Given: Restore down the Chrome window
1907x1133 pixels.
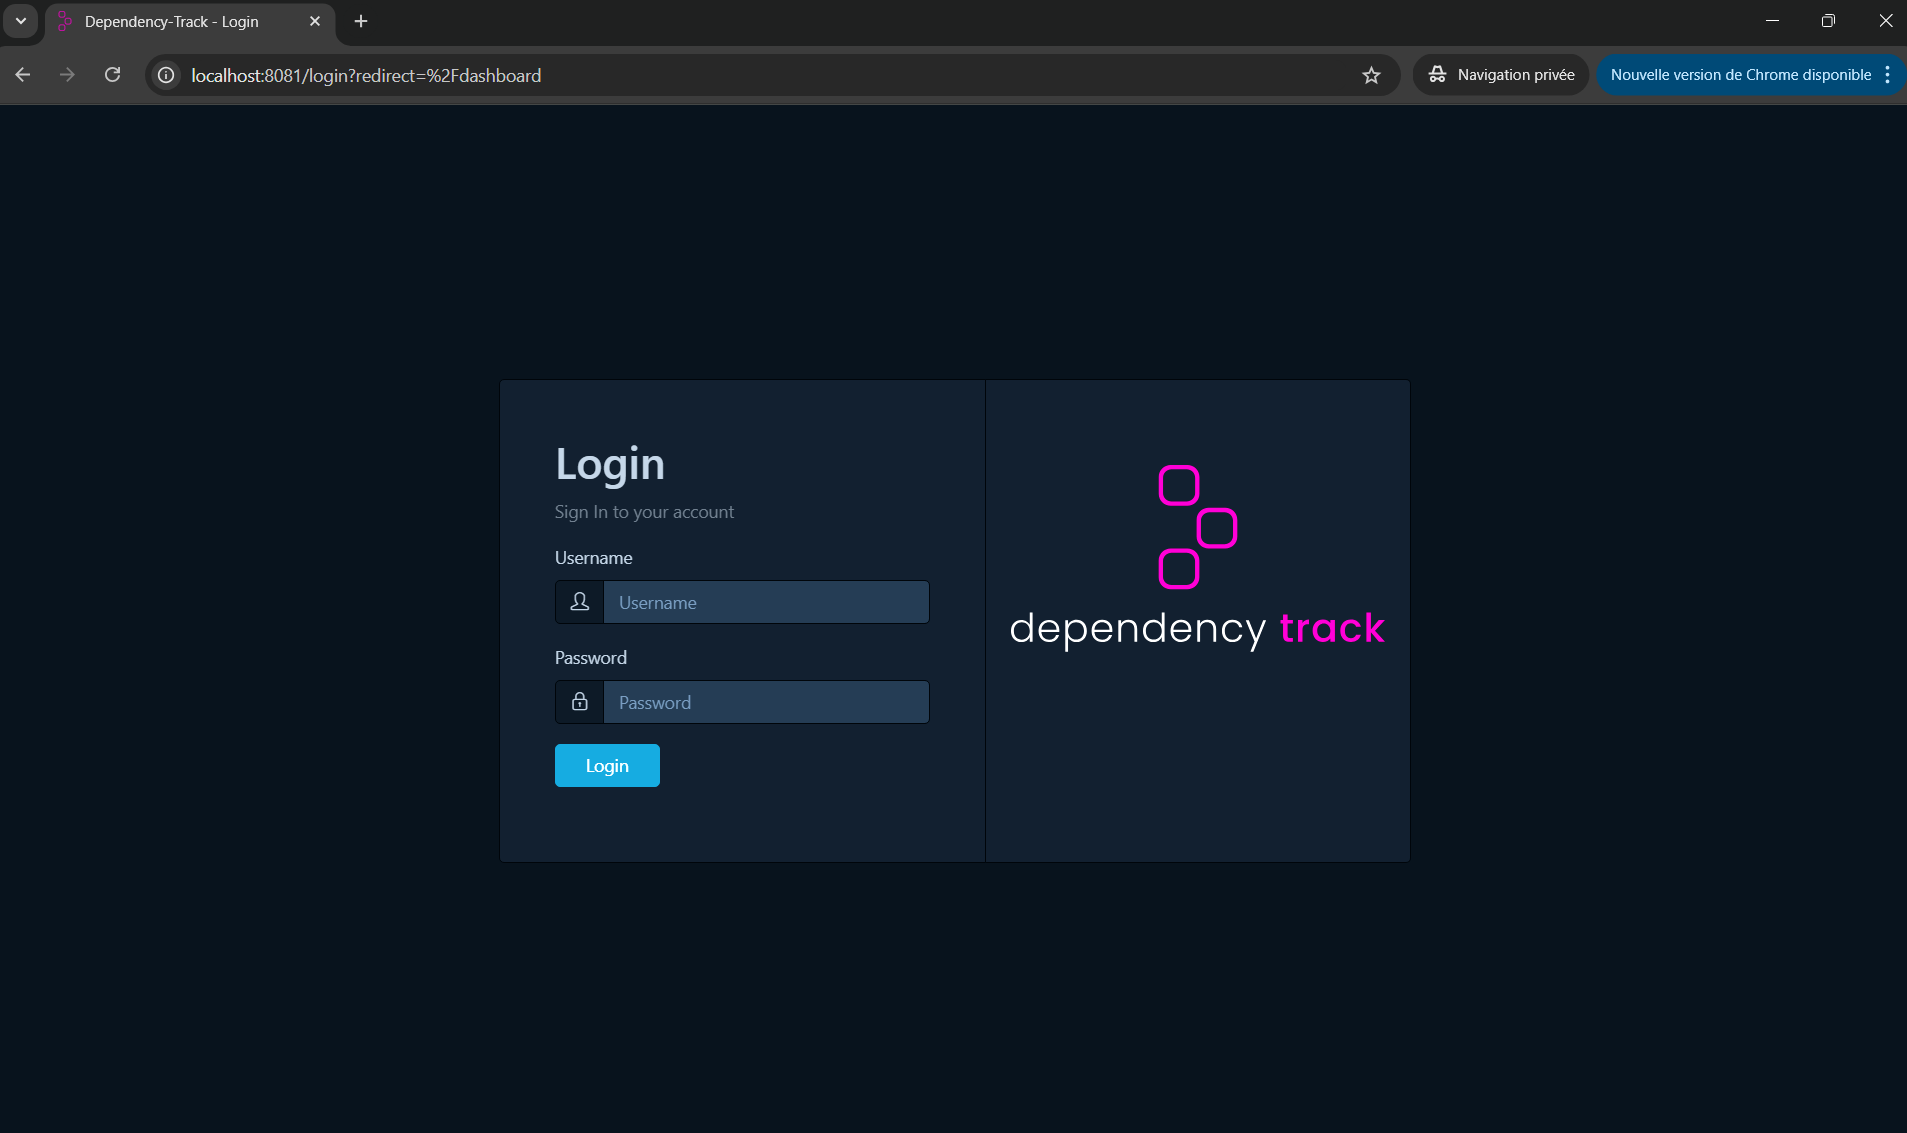Looking at the screenshot, I should [1828, 21].
